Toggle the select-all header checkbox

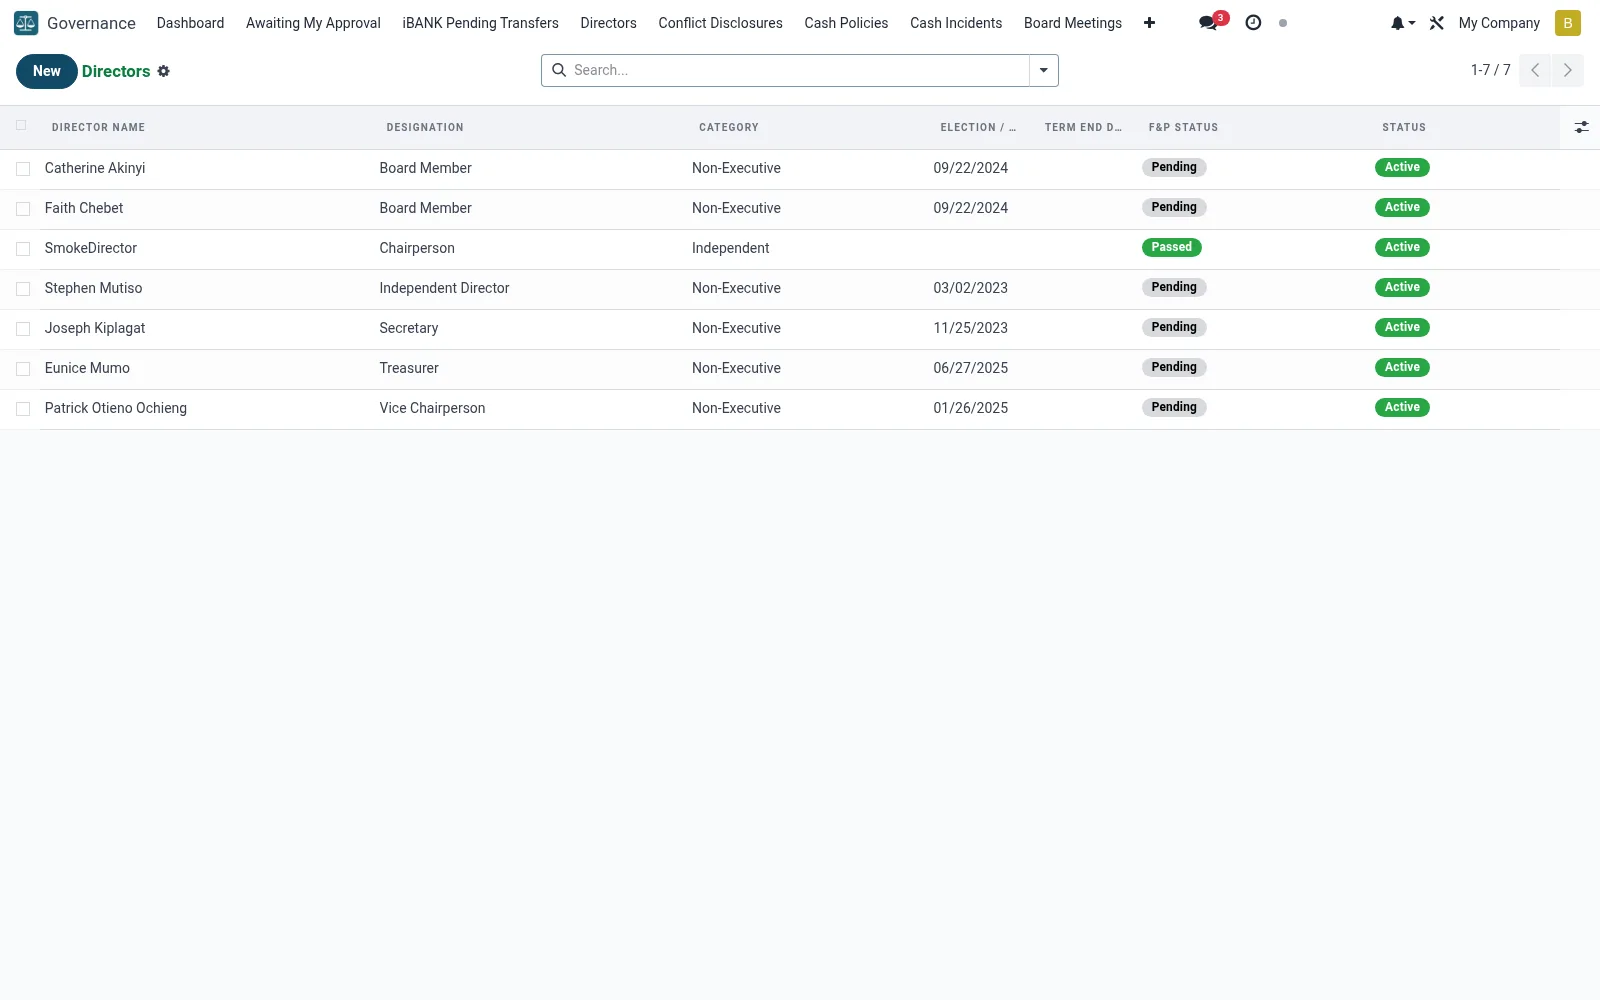[21, 126]
